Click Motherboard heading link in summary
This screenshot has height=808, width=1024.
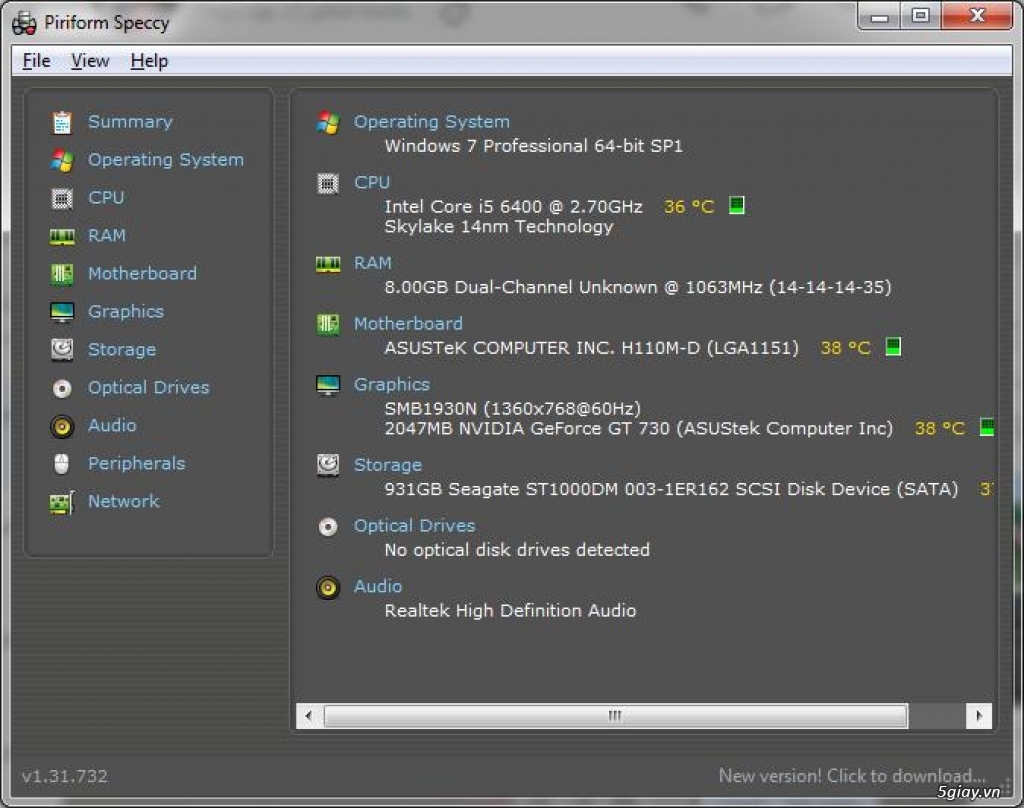408,323
